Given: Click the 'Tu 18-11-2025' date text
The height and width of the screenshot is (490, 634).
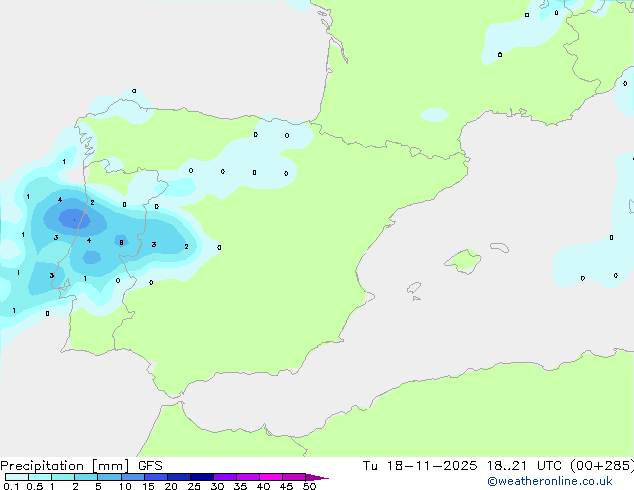Looking at the screenshot, I should click(420, 466).
